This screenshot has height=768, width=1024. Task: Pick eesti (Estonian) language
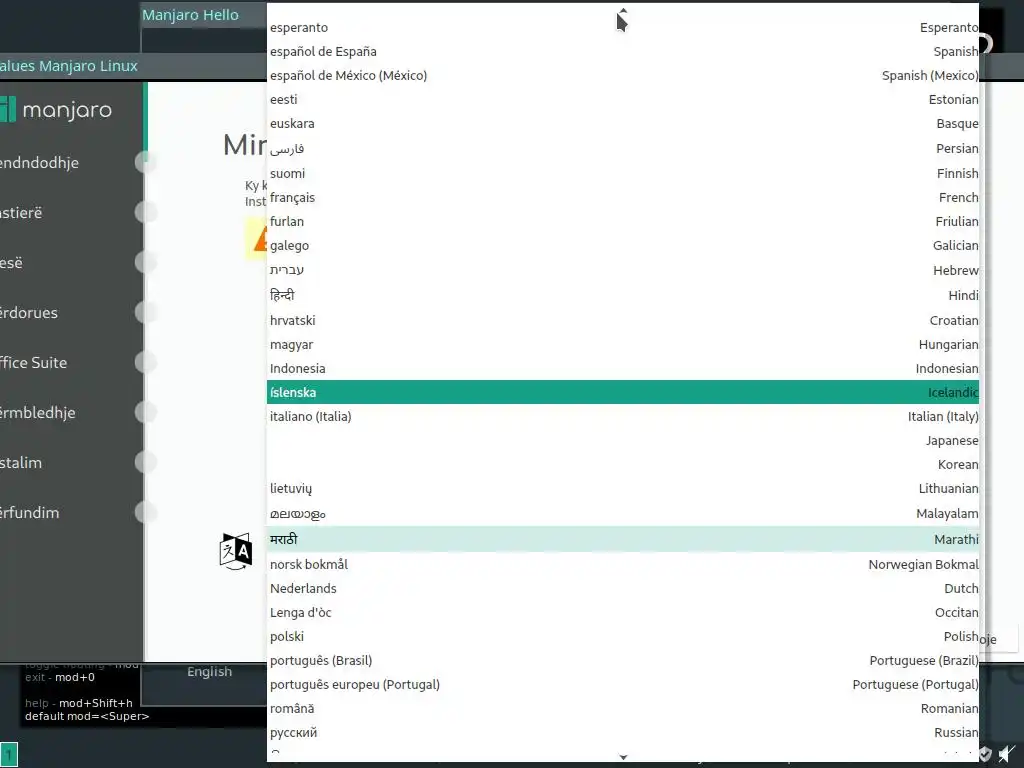(x=623, y=100)
